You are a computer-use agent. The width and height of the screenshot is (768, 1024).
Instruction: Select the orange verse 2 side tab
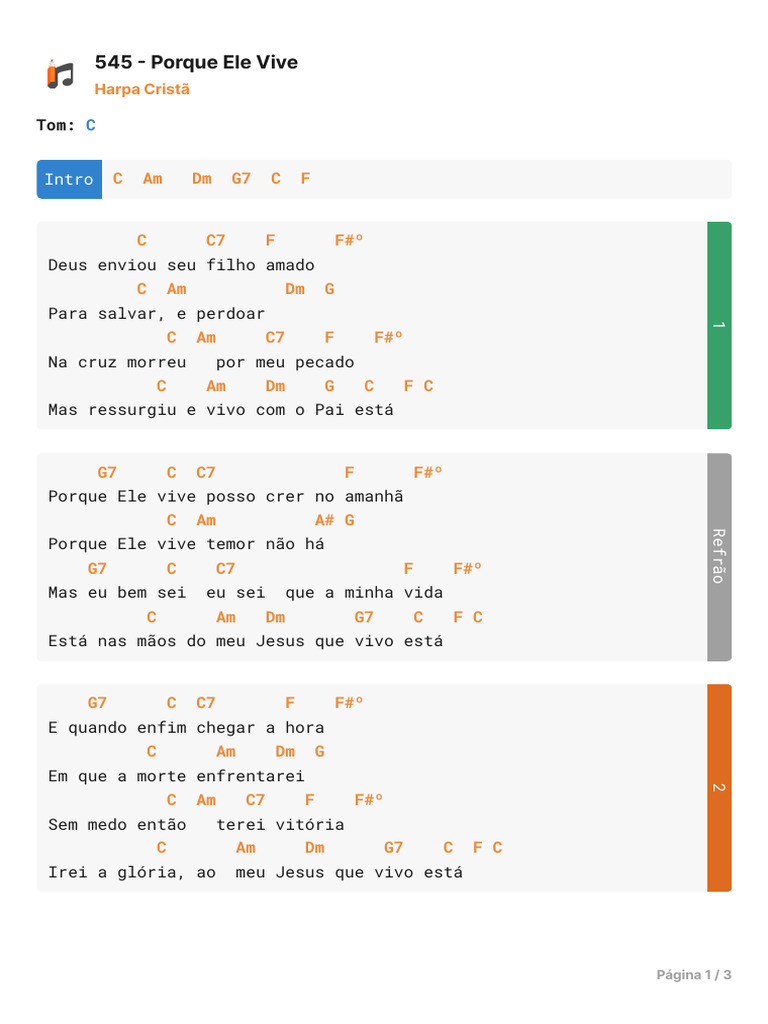tap(719, 788)
